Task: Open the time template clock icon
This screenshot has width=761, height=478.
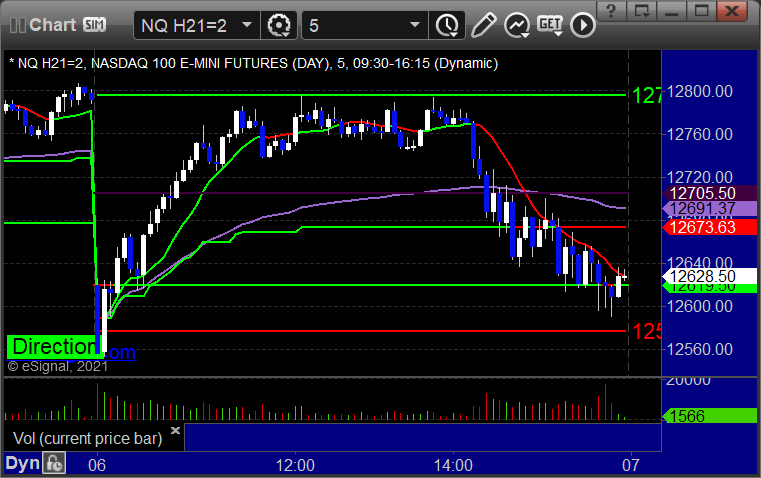Action: [x=447, y=25]
